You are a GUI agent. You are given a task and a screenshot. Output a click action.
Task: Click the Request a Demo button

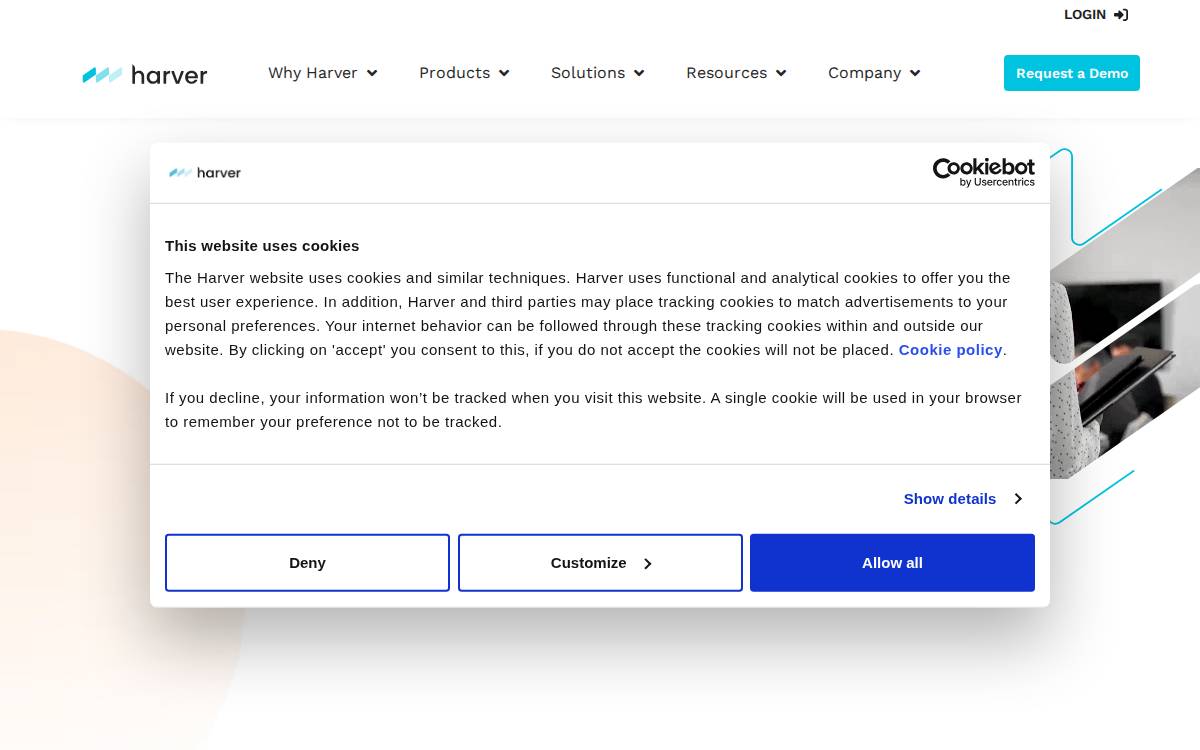coord(1072,73)
